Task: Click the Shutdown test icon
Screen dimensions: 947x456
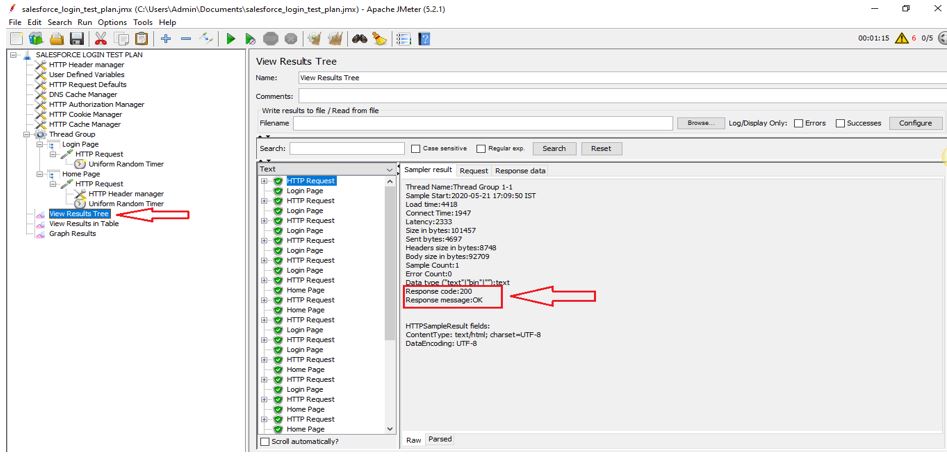Action: point(291,39)
